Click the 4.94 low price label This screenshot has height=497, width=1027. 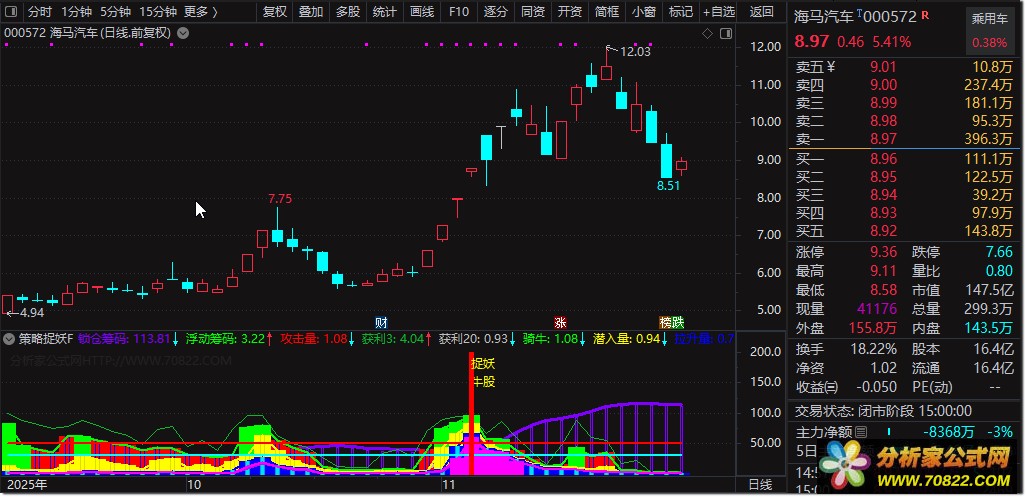click(x=32, y=313)
